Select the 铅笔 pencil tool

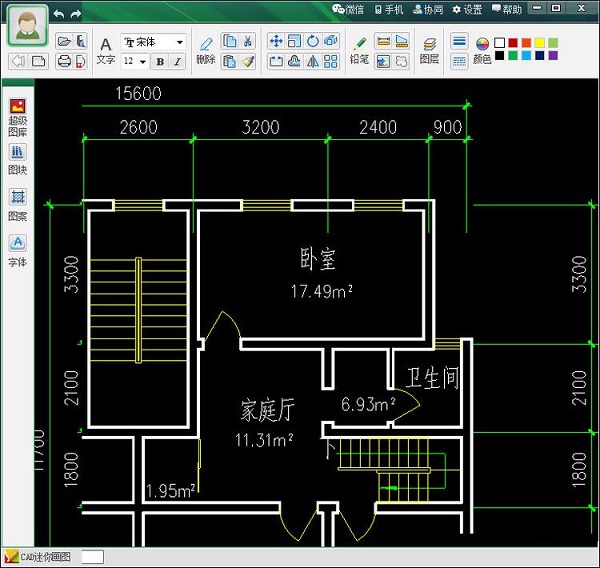pos(359,49)
